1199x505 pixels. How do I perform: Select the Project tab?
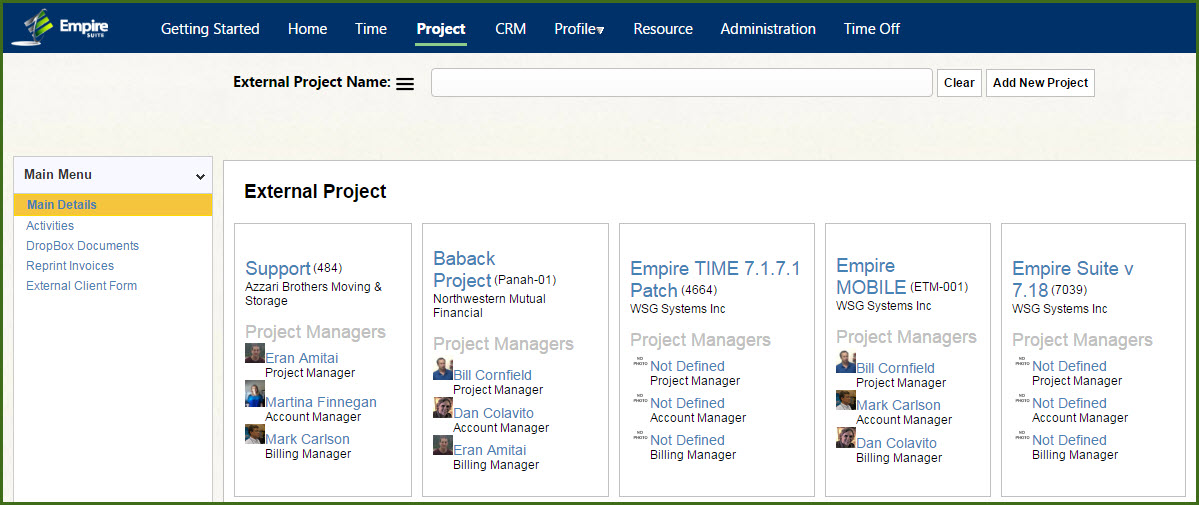coord(441,29)
